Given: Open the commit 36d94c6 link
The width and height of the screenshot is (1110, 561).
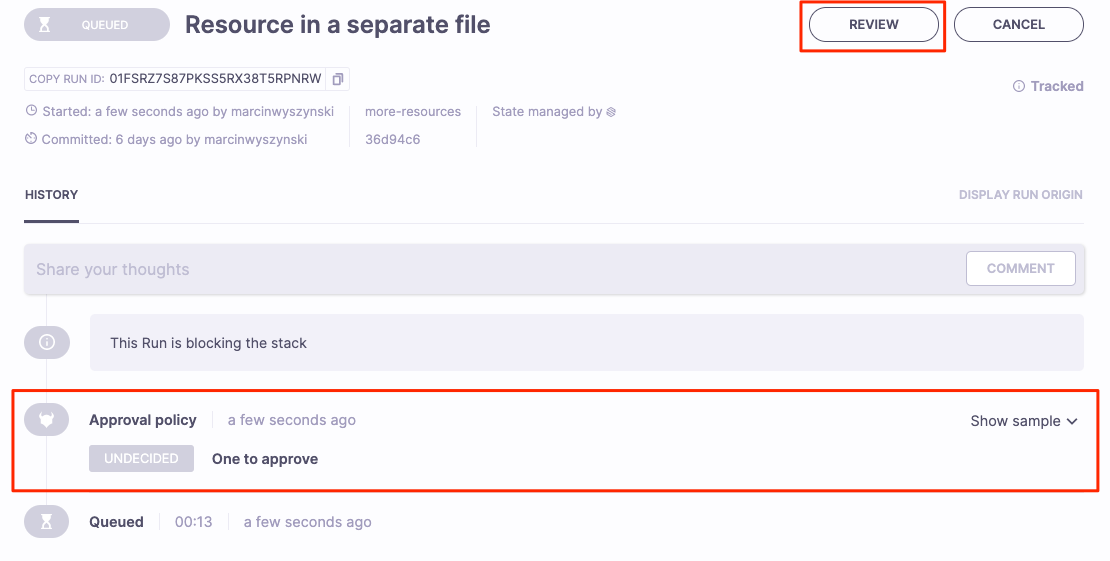Looking at the screenshot, I should [x=392, y=140].
